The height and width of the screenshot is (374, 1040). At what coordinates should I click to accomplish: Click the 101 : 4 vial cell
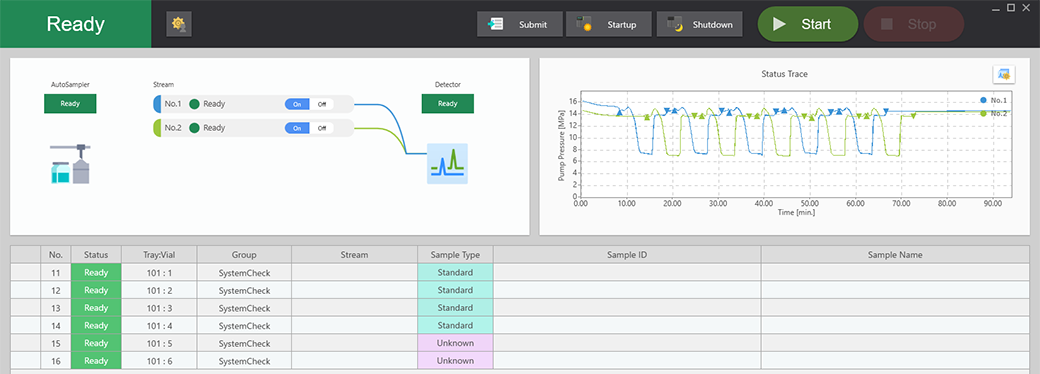pyautogui.click(x=159, y=326)
